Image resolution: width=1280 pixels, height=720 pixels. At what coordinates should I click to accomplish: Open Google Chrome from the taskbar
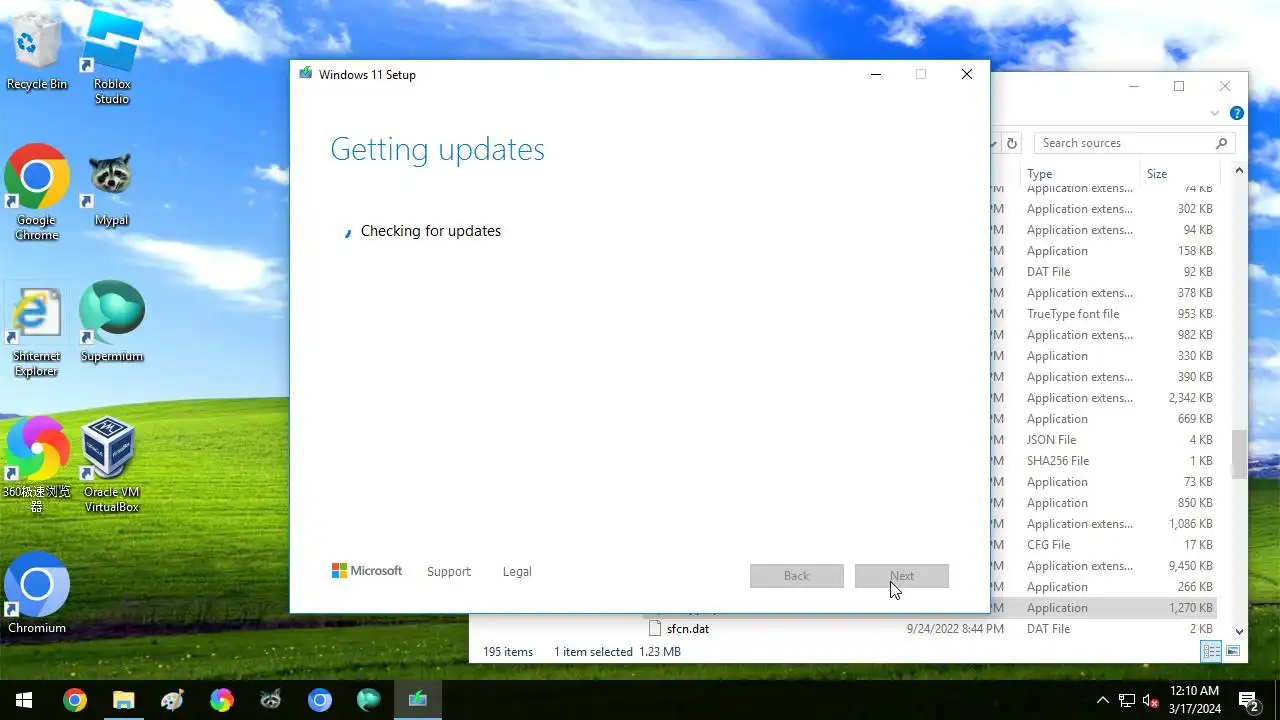coord(74,700)
